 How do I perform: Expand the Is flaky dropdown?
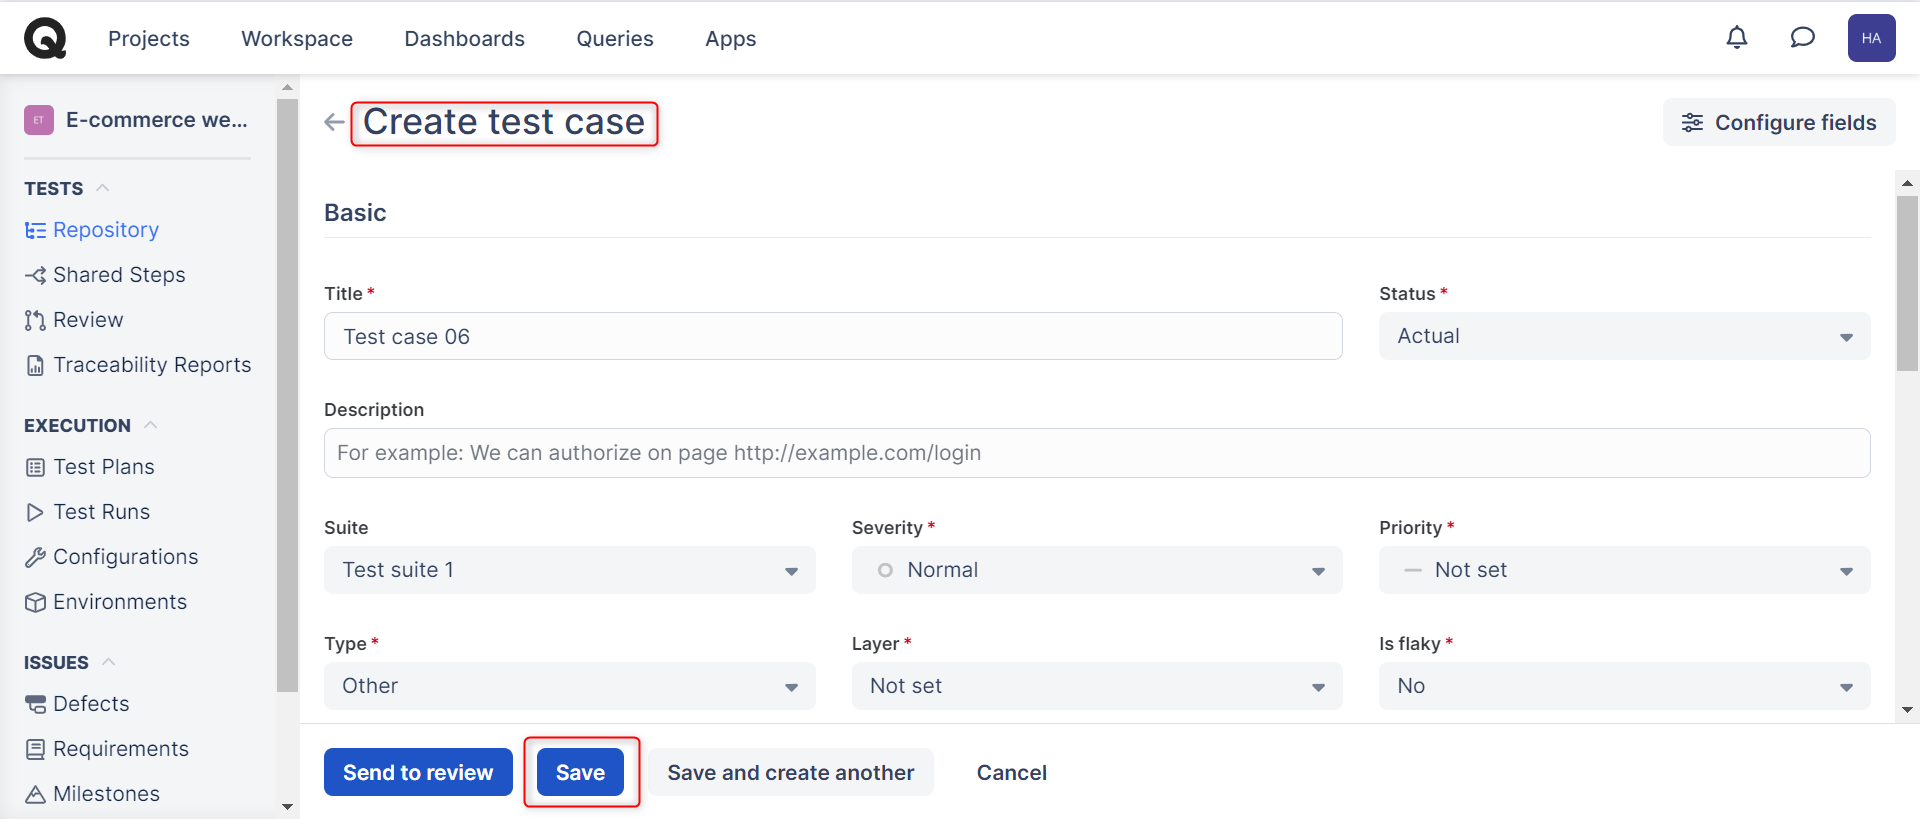coord(1624,686)
